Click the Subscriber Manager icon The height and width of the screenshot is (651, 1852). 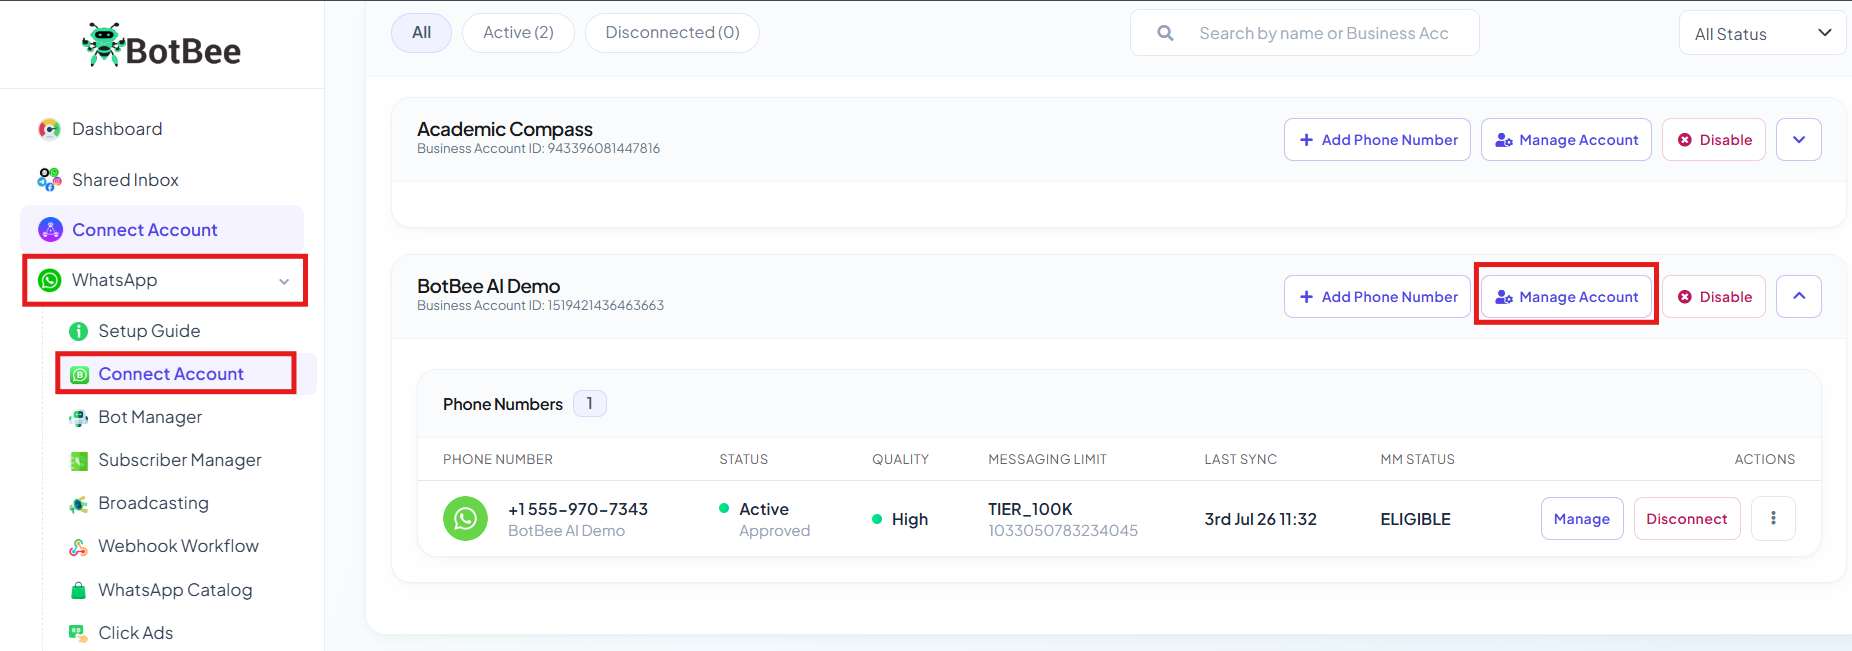[x=78, y=461]
